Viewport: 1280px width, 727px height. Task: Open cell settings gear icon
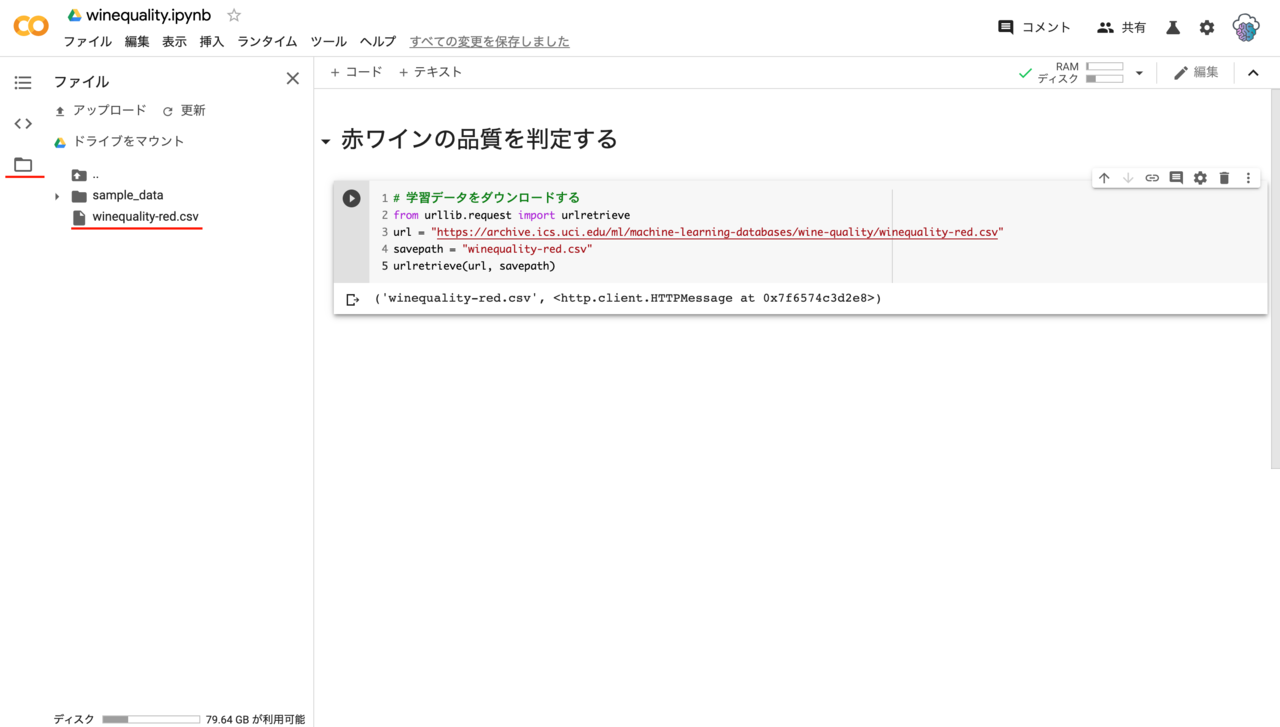(1200, 178)
